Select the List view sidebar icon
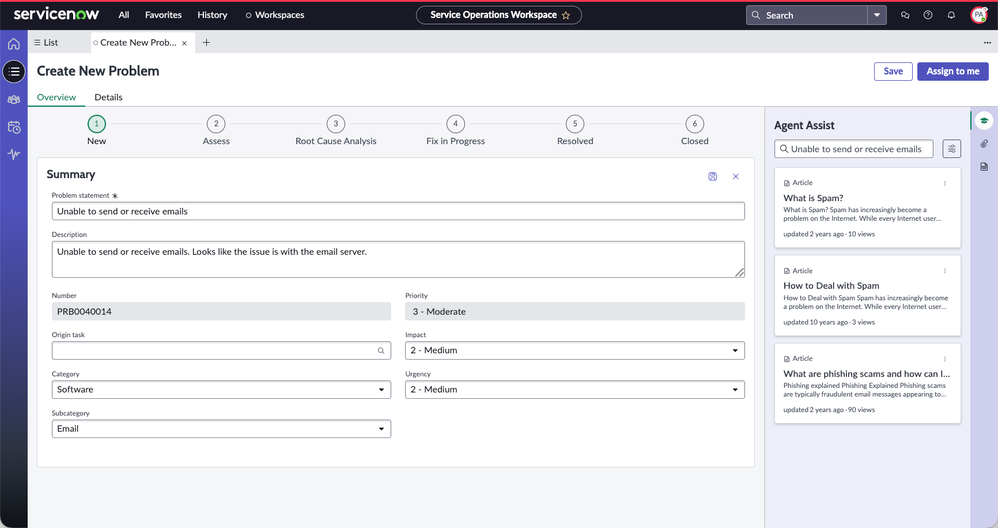Image resolution: width=998 pixels, height=528 pixels. coord(14,71)
